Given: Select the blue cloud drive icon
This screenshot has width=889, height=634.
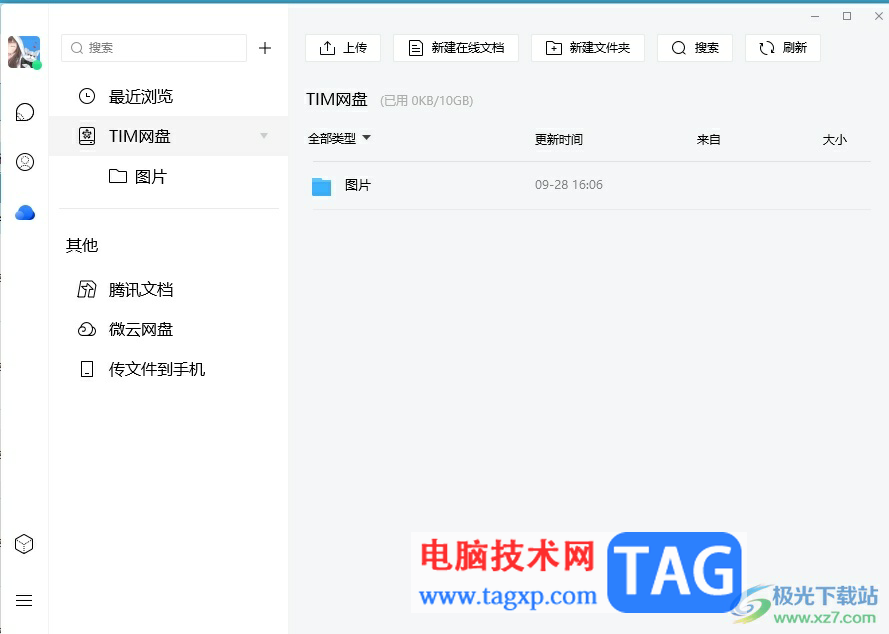Looking at the screenshot, I should (25, 213).
